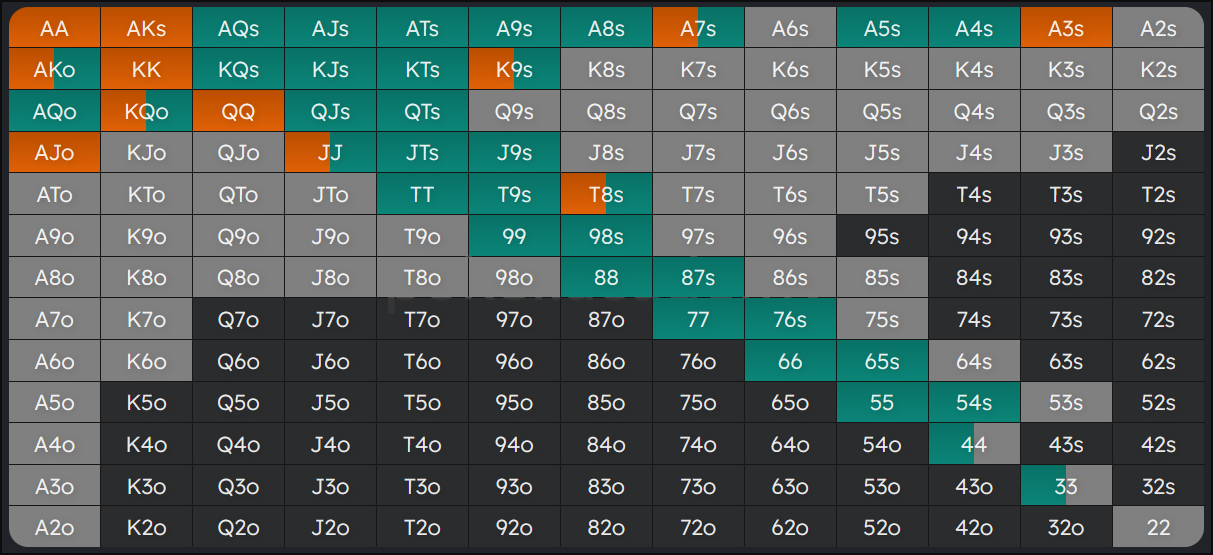This screenshot has width=1213, height=555.
Task: Click the QQ pocket pair cell
Action: [x=239, y=112]
